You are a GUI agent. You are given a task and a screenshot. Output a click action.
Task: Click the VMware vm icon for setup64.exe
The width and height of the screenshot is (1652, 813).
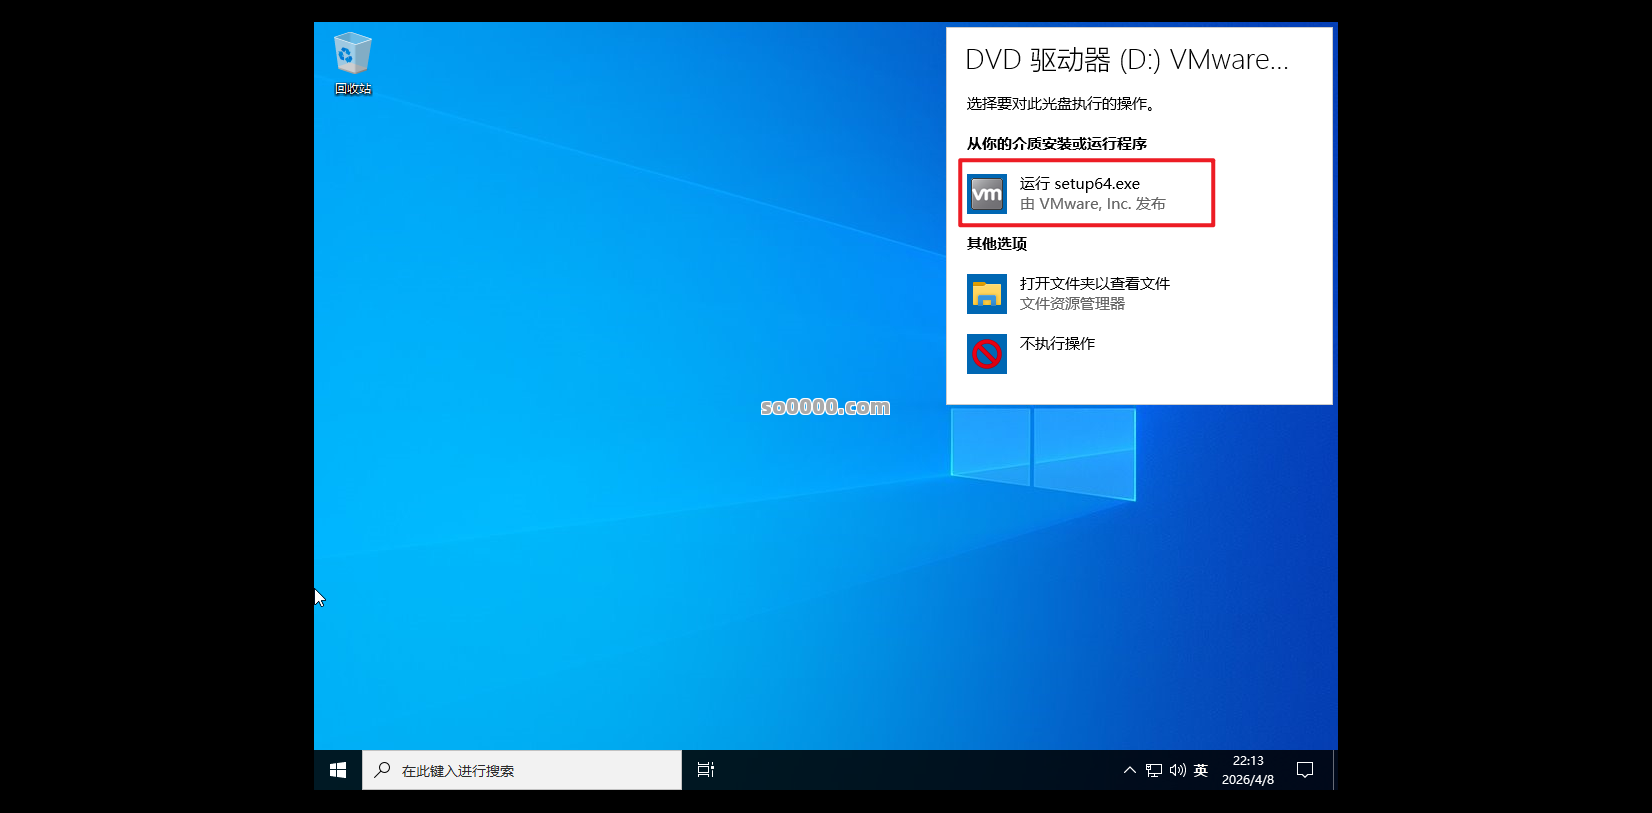tap(987, 194)
